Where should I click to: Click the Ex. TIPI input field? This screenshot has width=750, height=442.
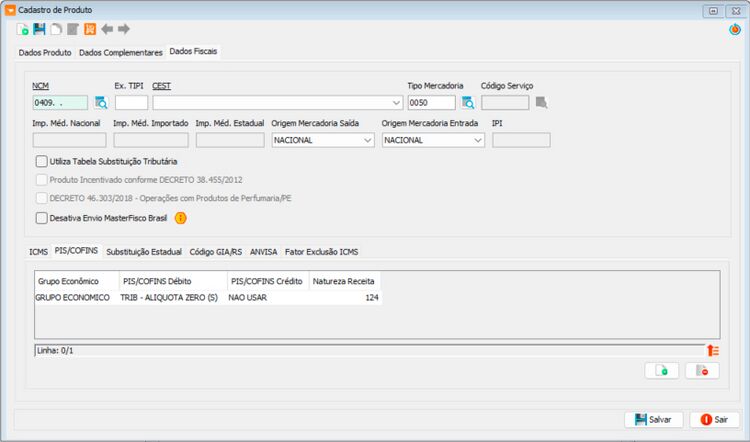tap(131, 102)
